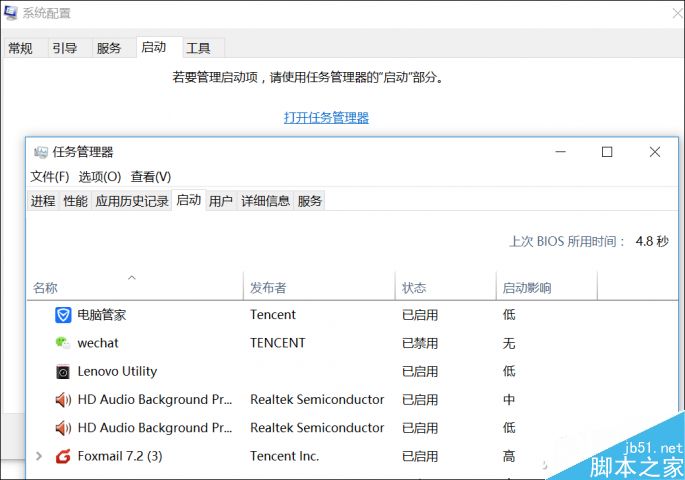
Task: Switch to the 用户 tab
Action: [x=221, y=201]
